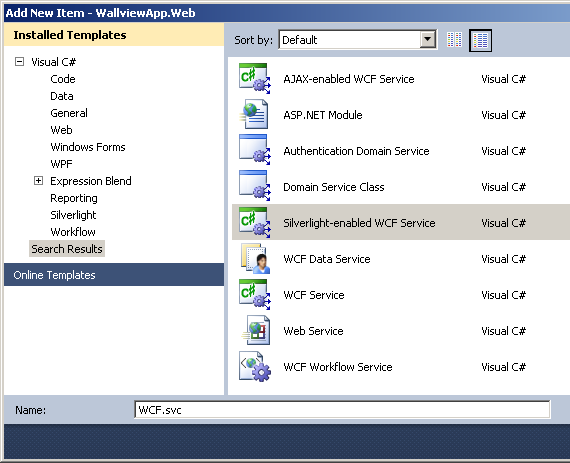Switch to medium icons list view
This screenshot has height=463, width=570.
[480, 40]
